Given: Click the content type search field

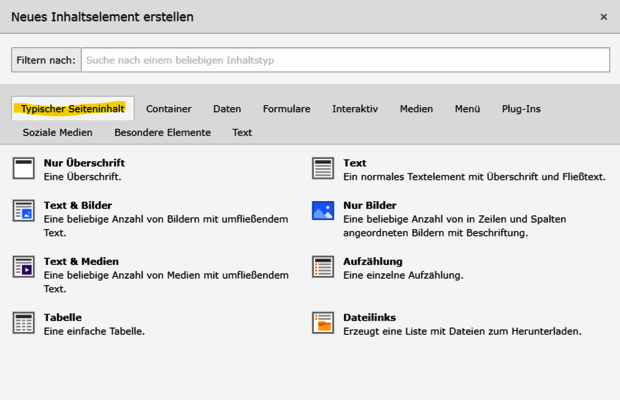Looking at the screenshot, I should tap(345, 60).
